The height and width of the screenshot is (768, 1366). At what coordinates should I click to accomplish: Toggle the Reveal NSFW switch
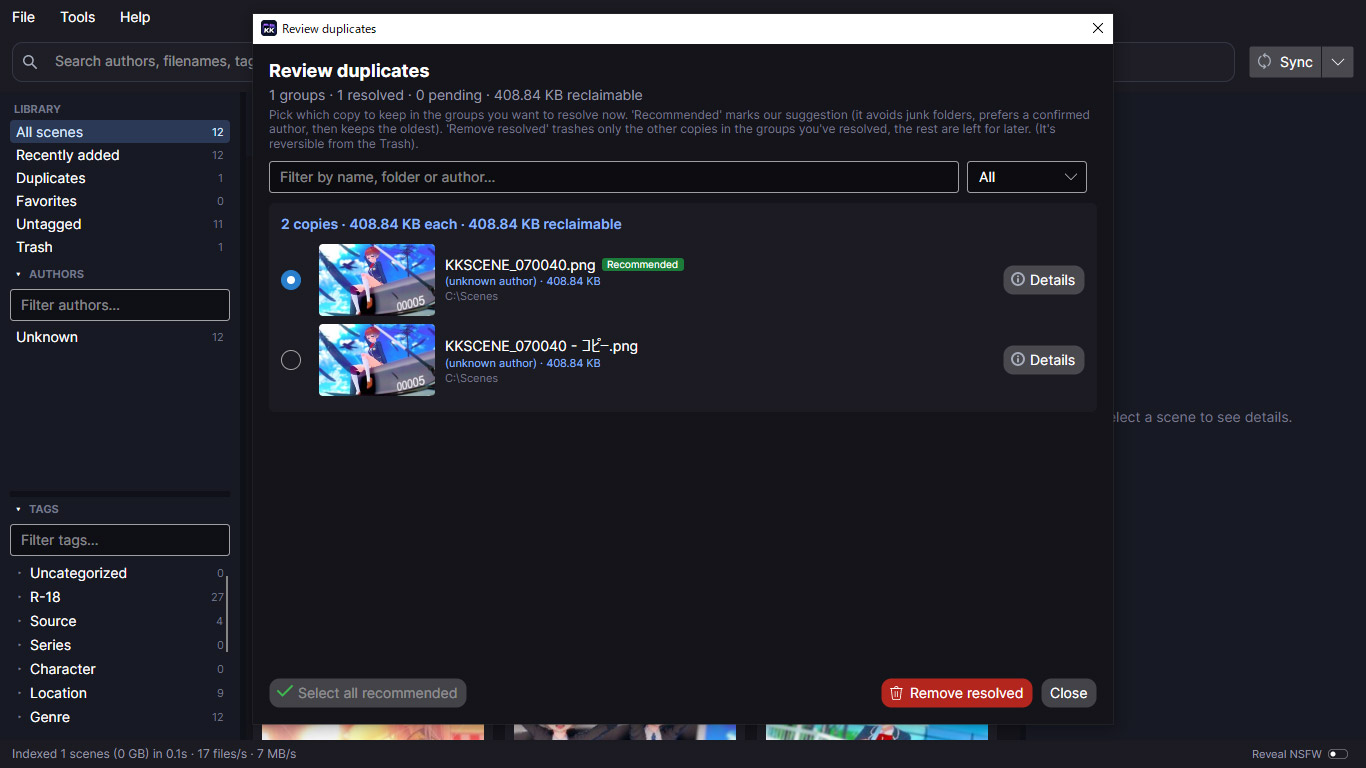click(1338, 754)
